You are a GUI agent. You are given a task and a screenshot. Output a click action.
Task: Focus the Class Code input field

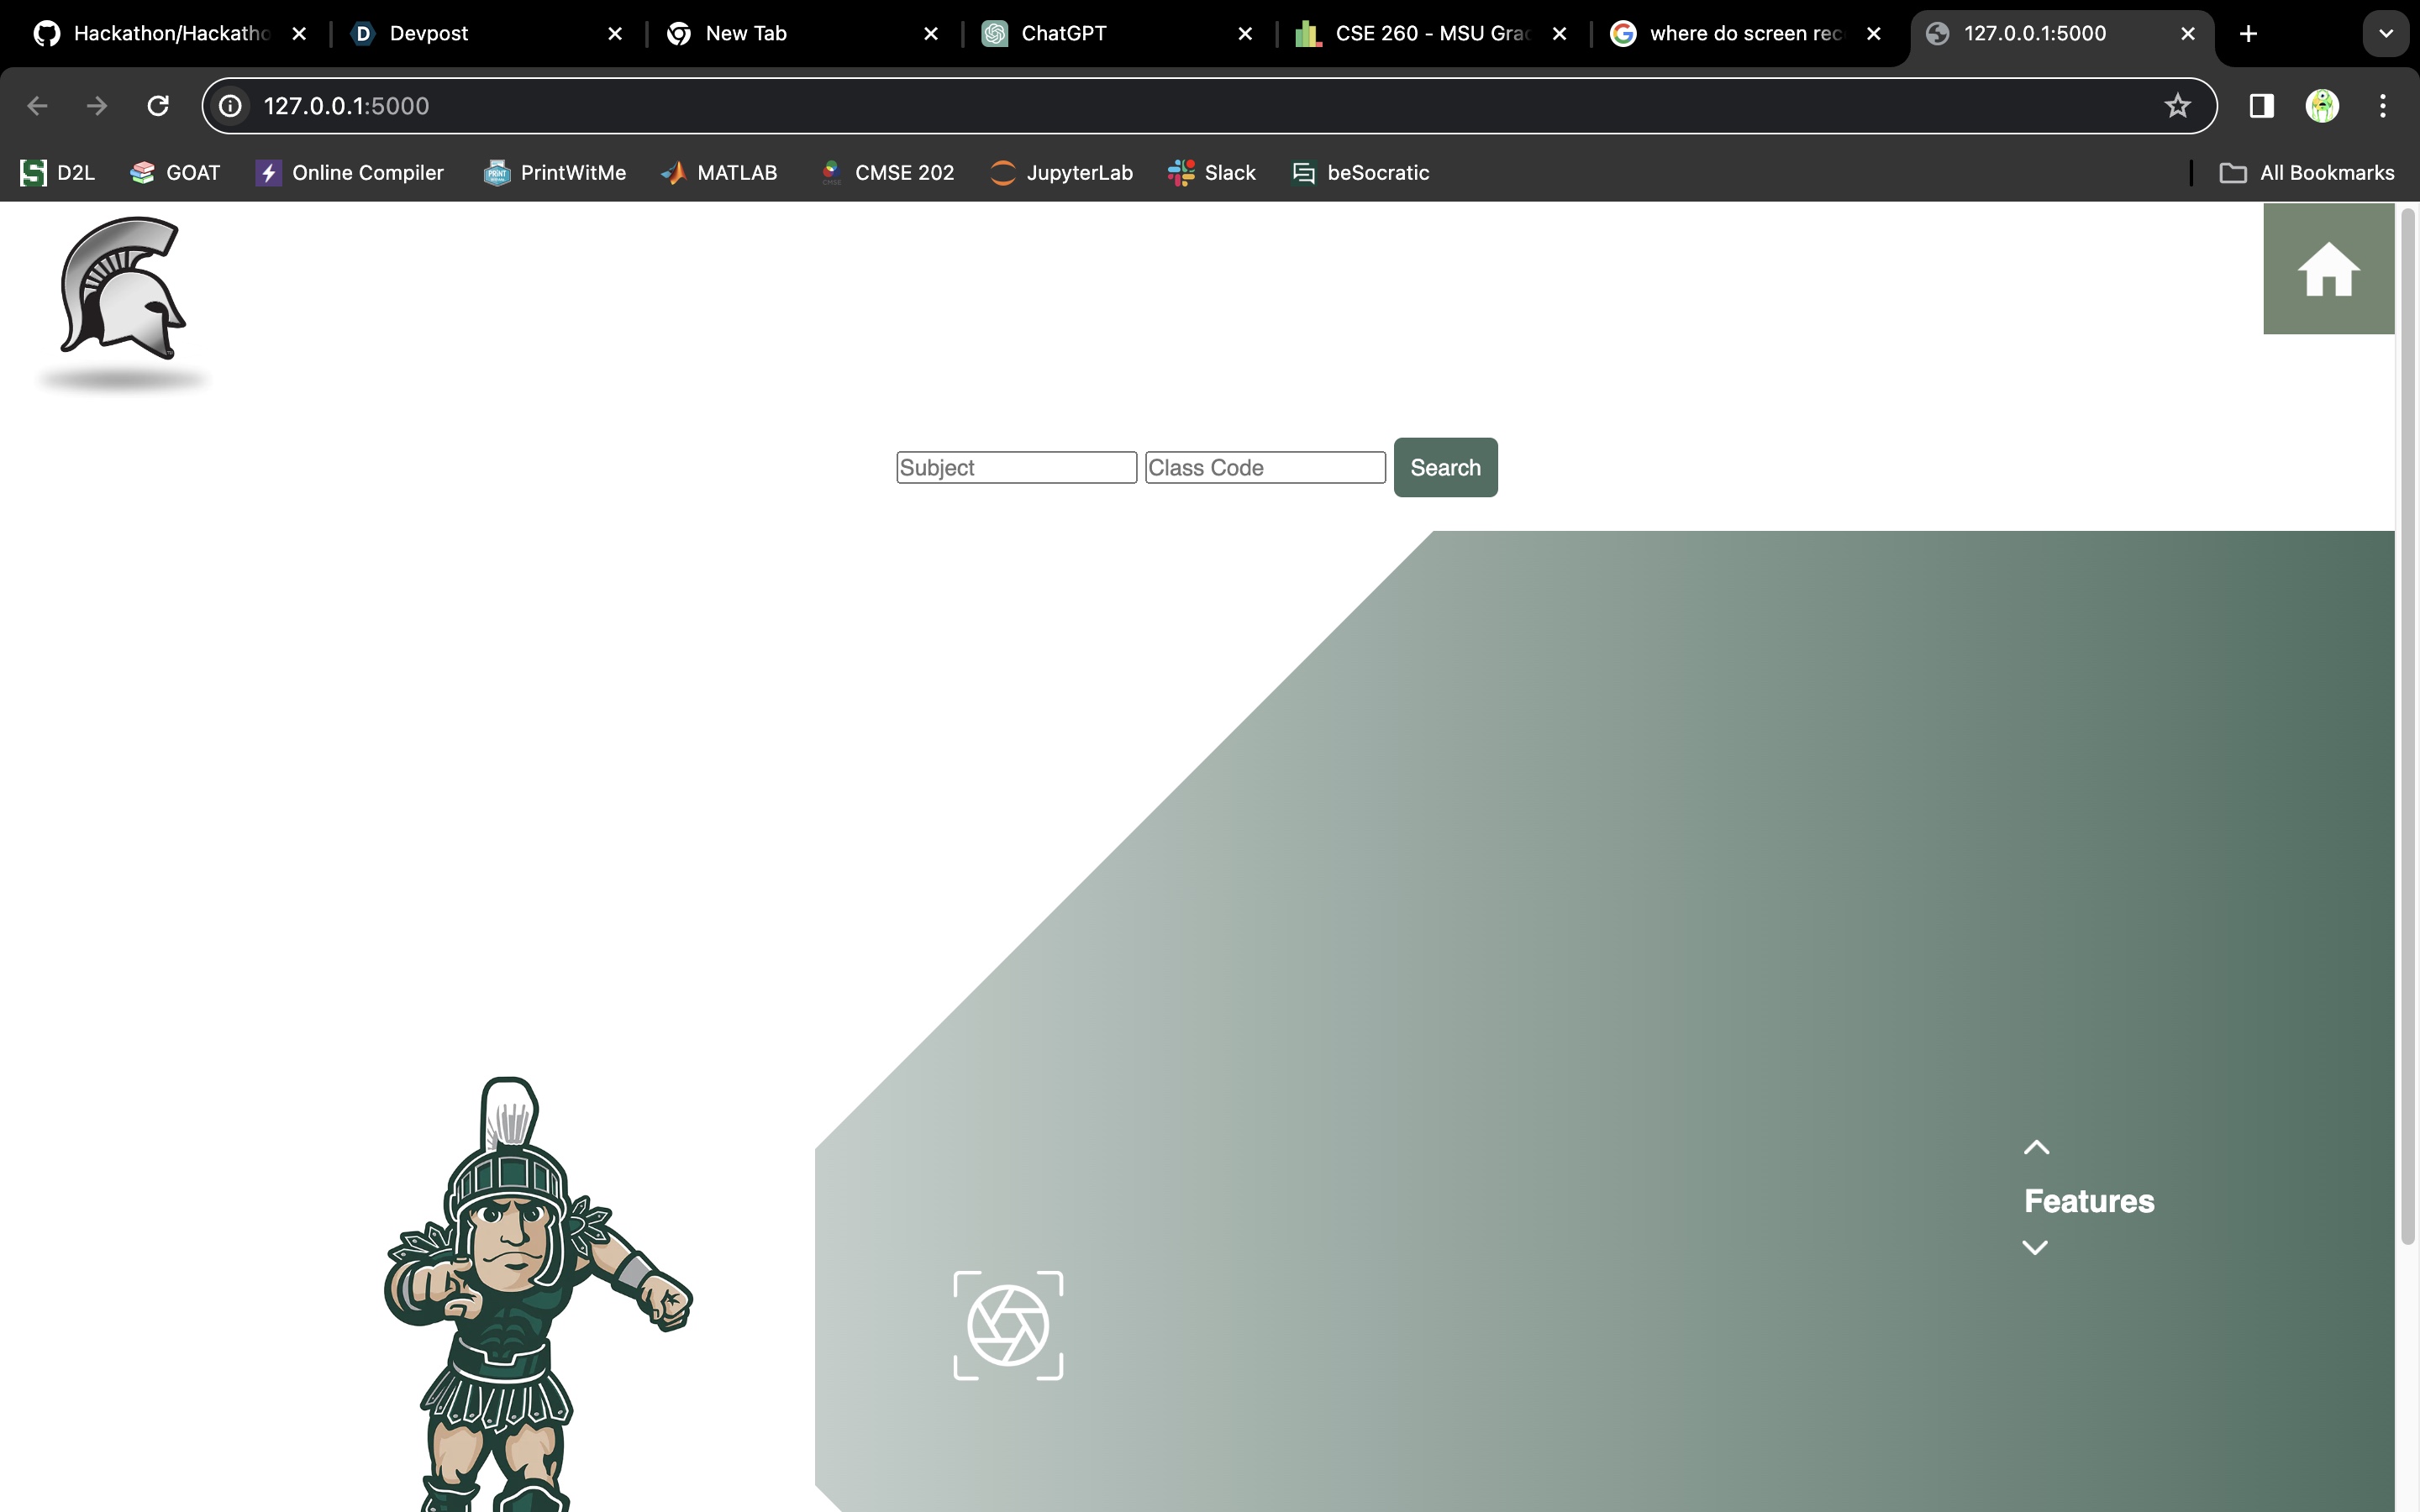click(x=1265, y=467)
